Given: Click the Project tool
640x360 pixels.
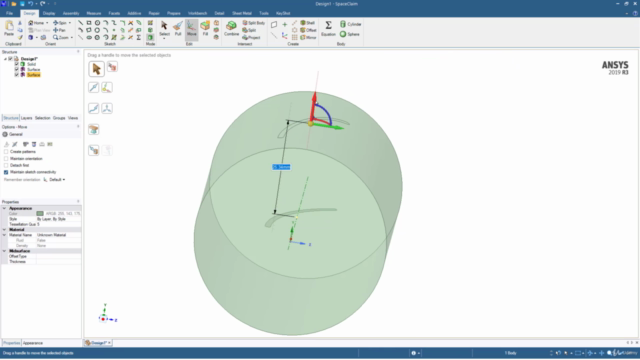Looking at the screenshot, I should tap(251, 38).
